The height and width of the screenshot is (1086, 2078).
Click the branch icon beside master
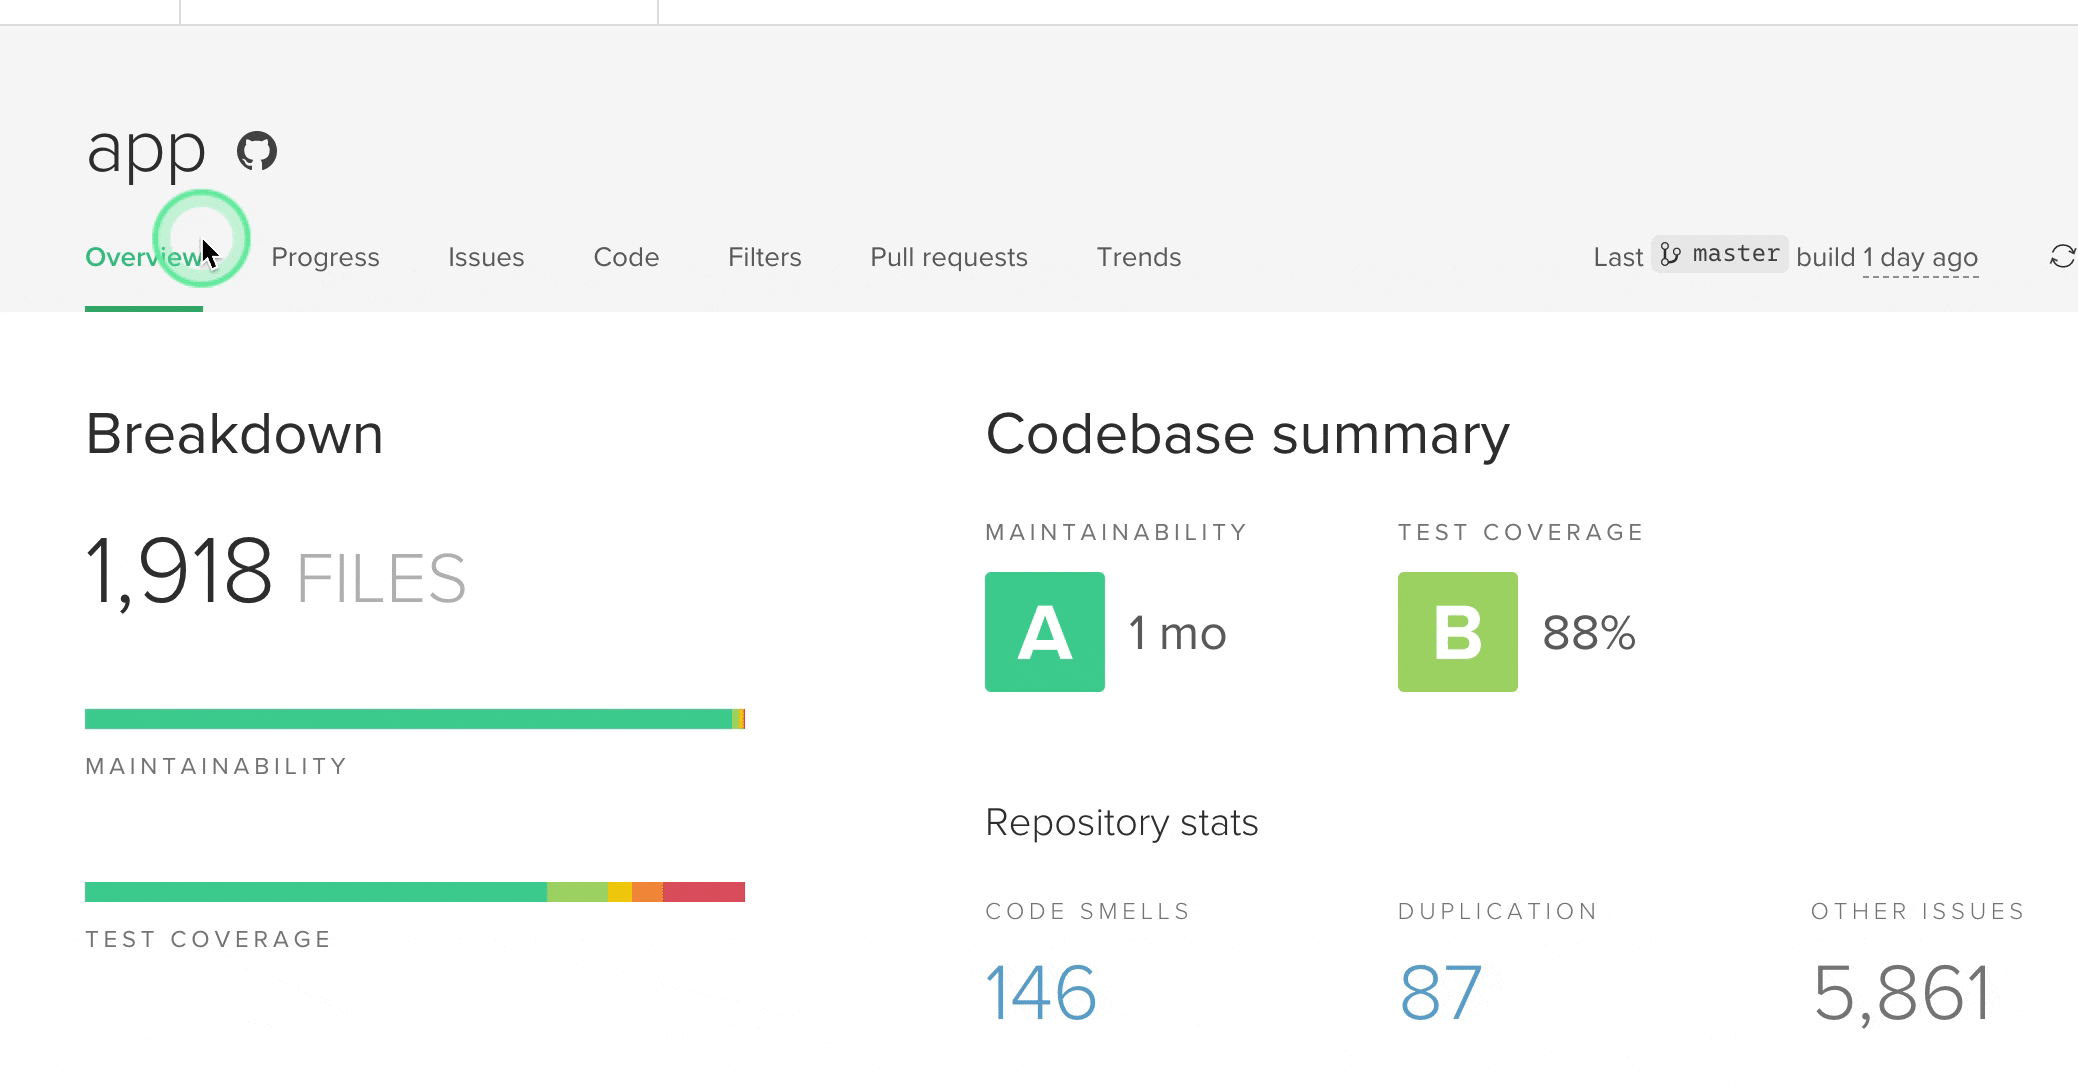1670,255
